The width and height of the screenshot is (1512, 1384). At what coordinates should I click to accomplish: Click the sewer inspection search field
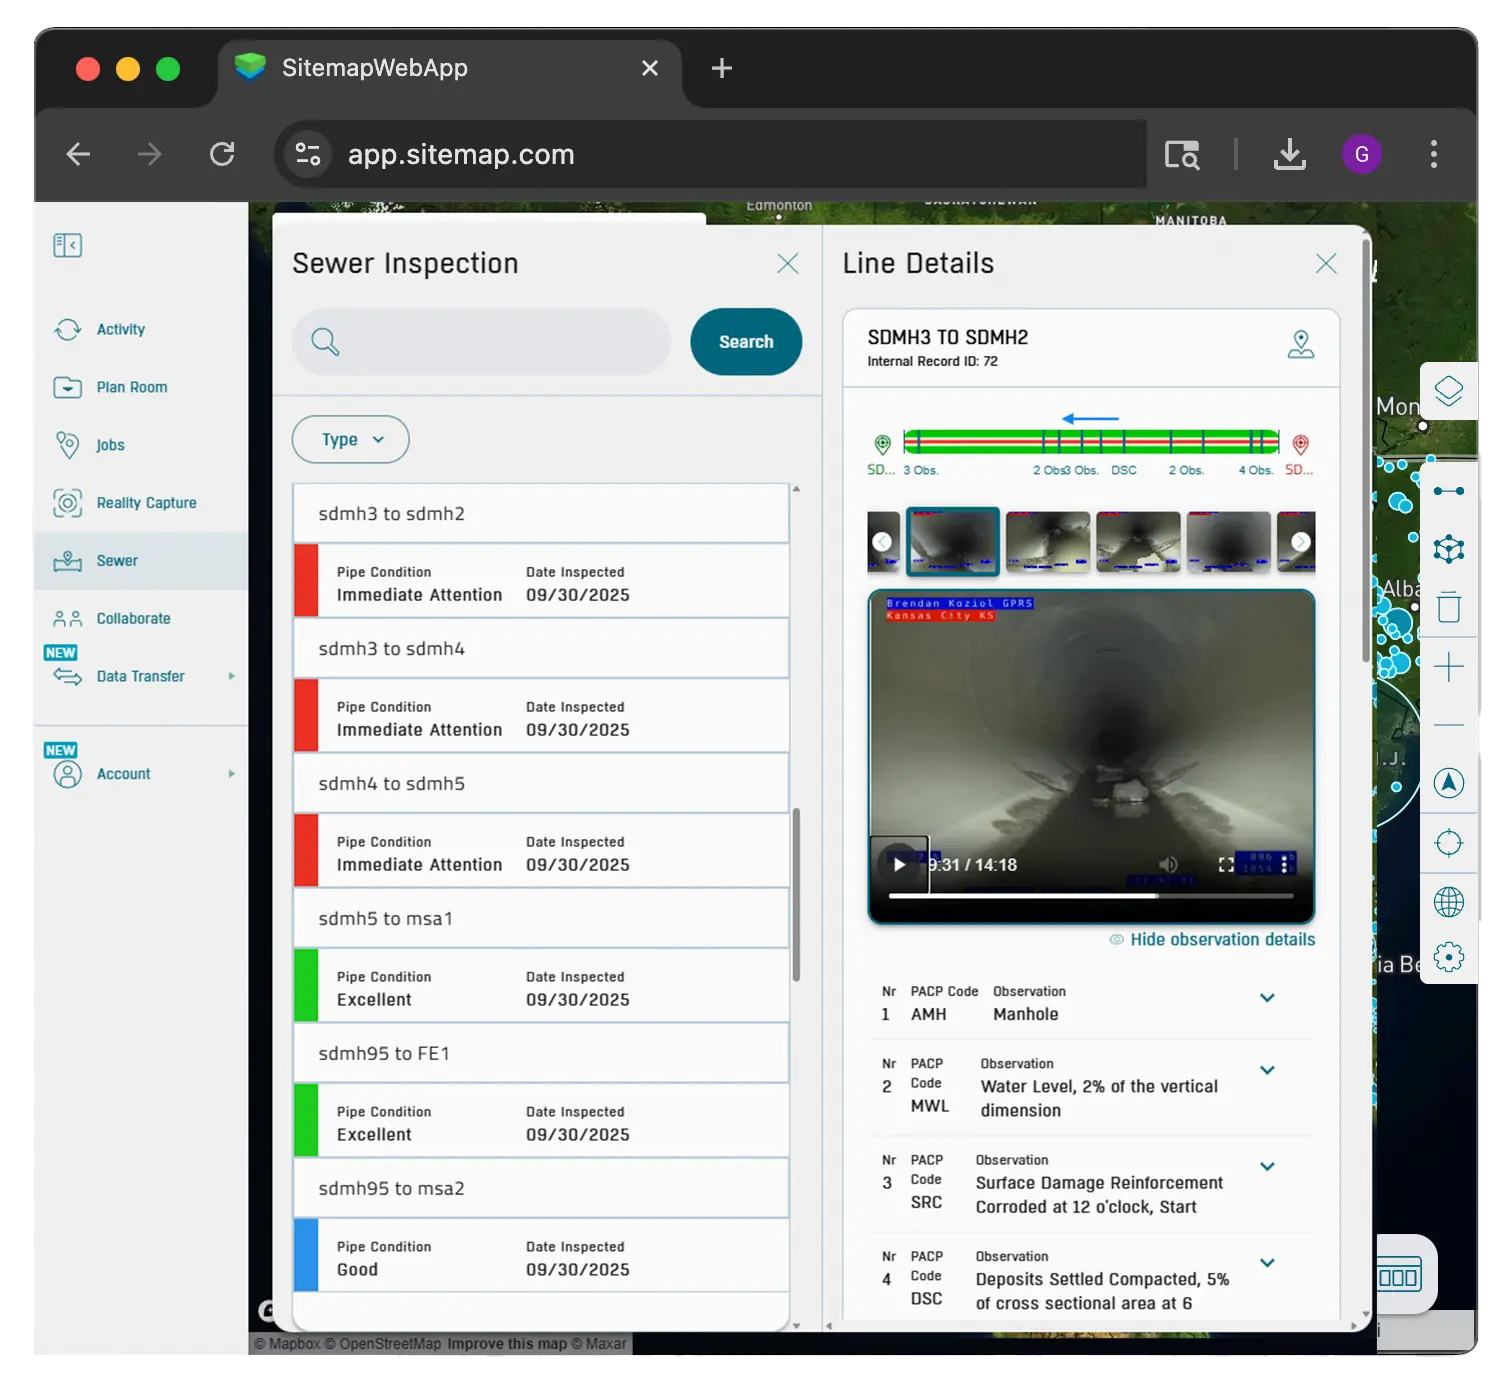[x=481, y=342]
